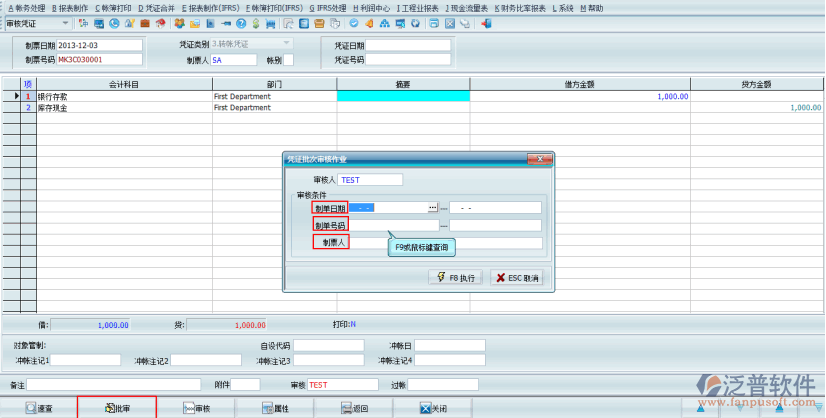Open the A 帐务处理 menu
Screen dimensions: 826x418
point(27,7)
